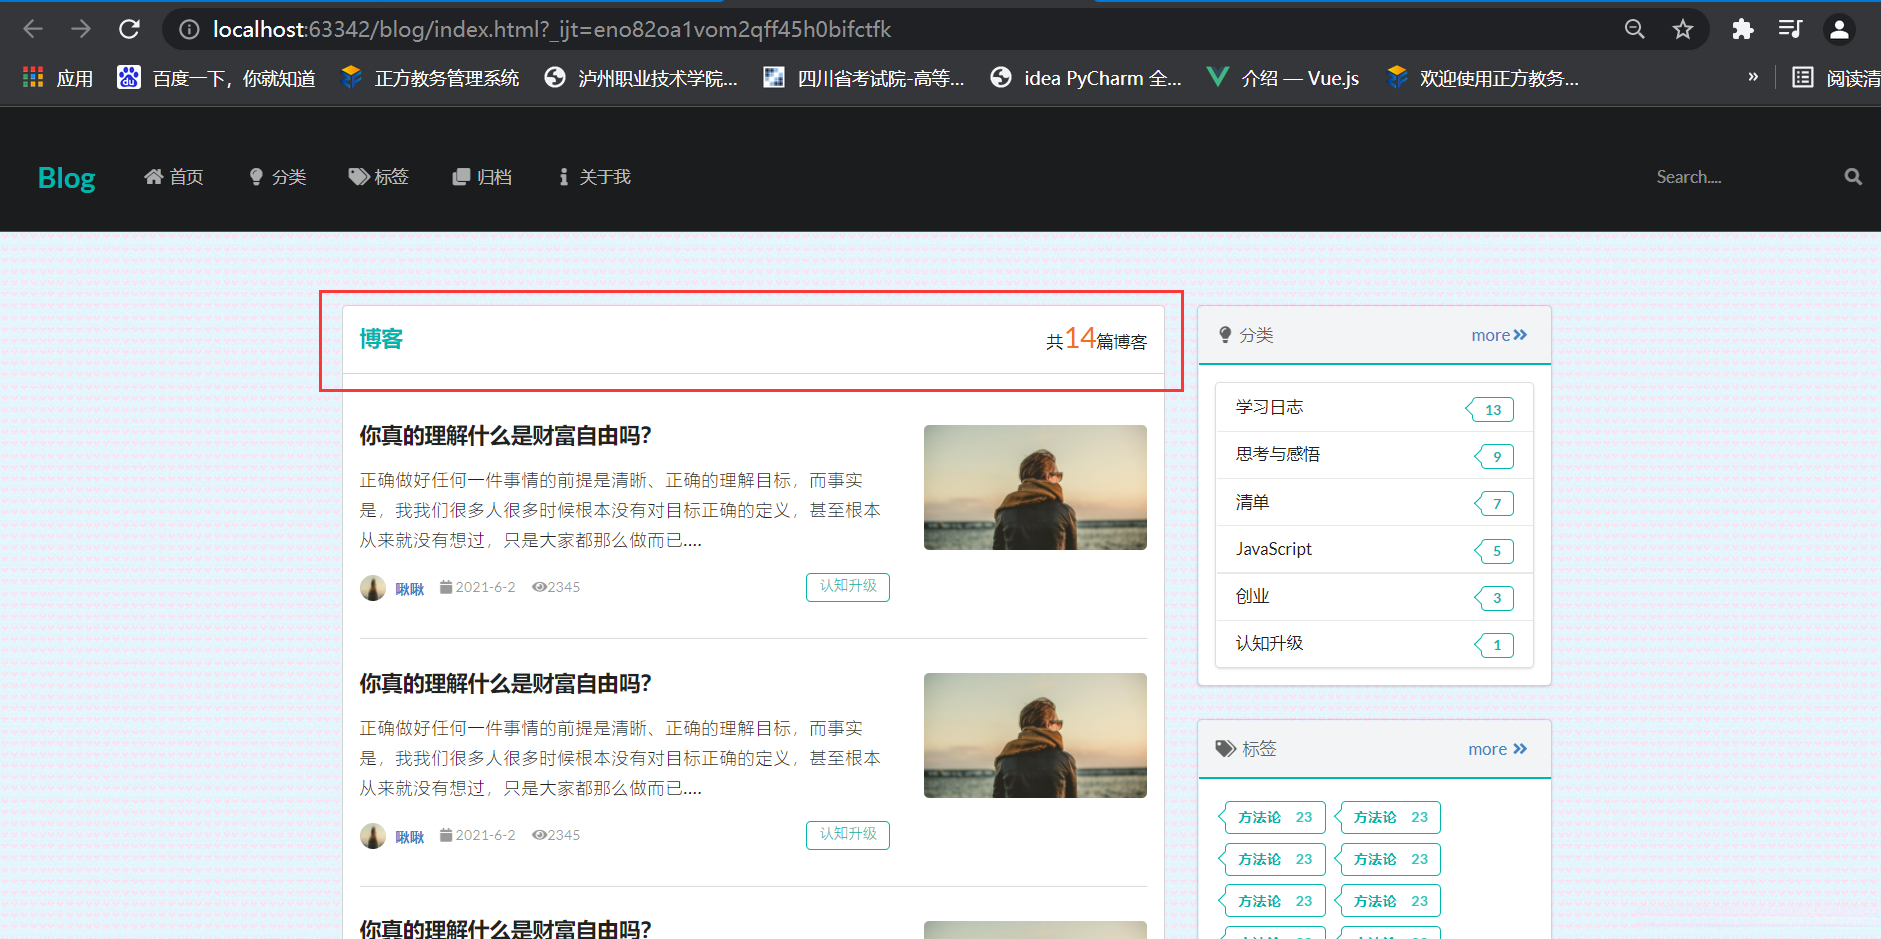View site information for localhost

coord(189,30)
